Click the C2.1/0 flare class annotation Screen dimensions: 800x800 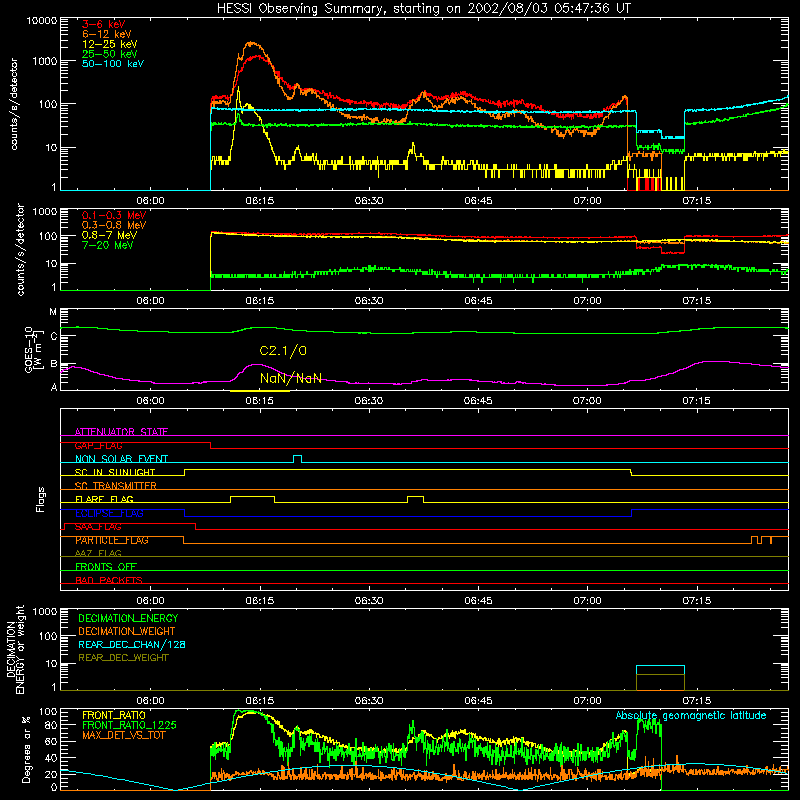pos(283,351)
